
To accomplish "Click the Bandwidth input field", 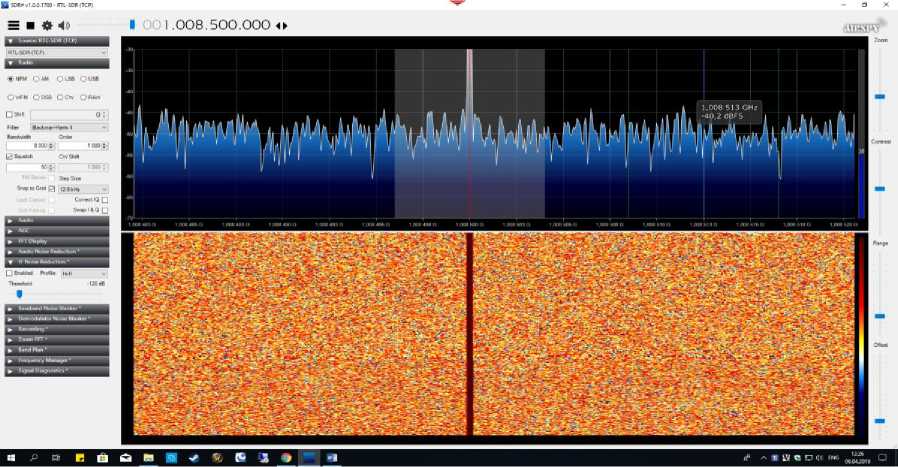I will [x=26, y=145].
